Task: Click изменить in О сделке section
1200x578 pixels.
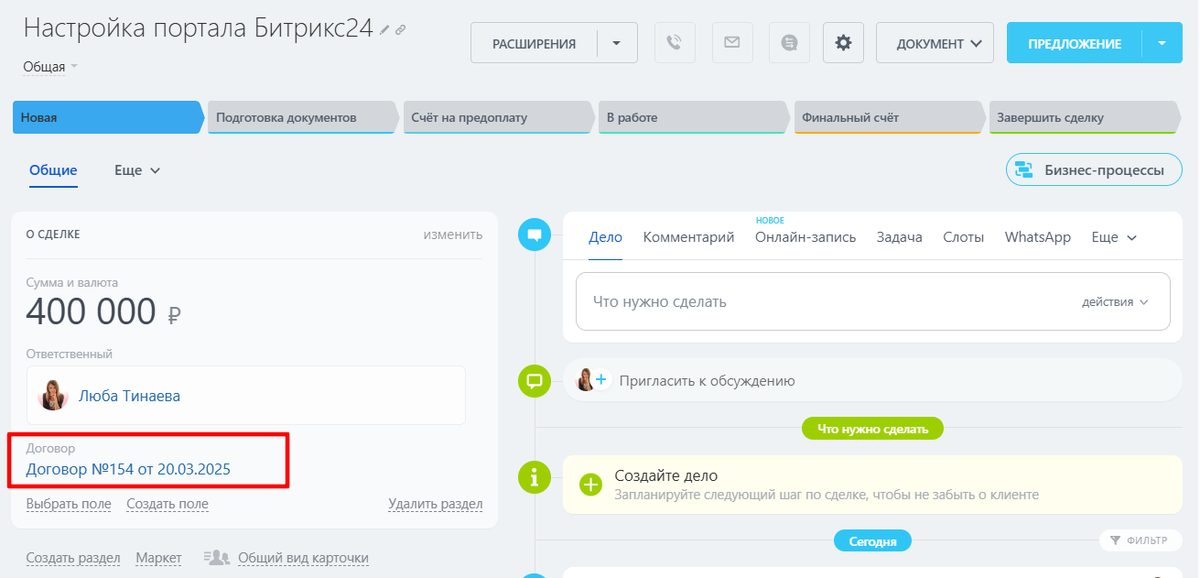Action: (x=452, y=234)
